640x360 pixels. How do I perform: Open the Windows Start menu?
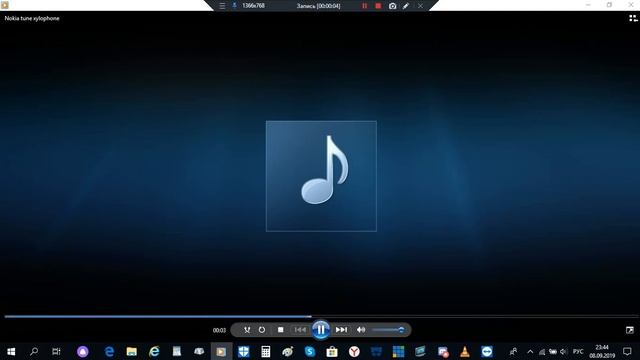point(11,351)
